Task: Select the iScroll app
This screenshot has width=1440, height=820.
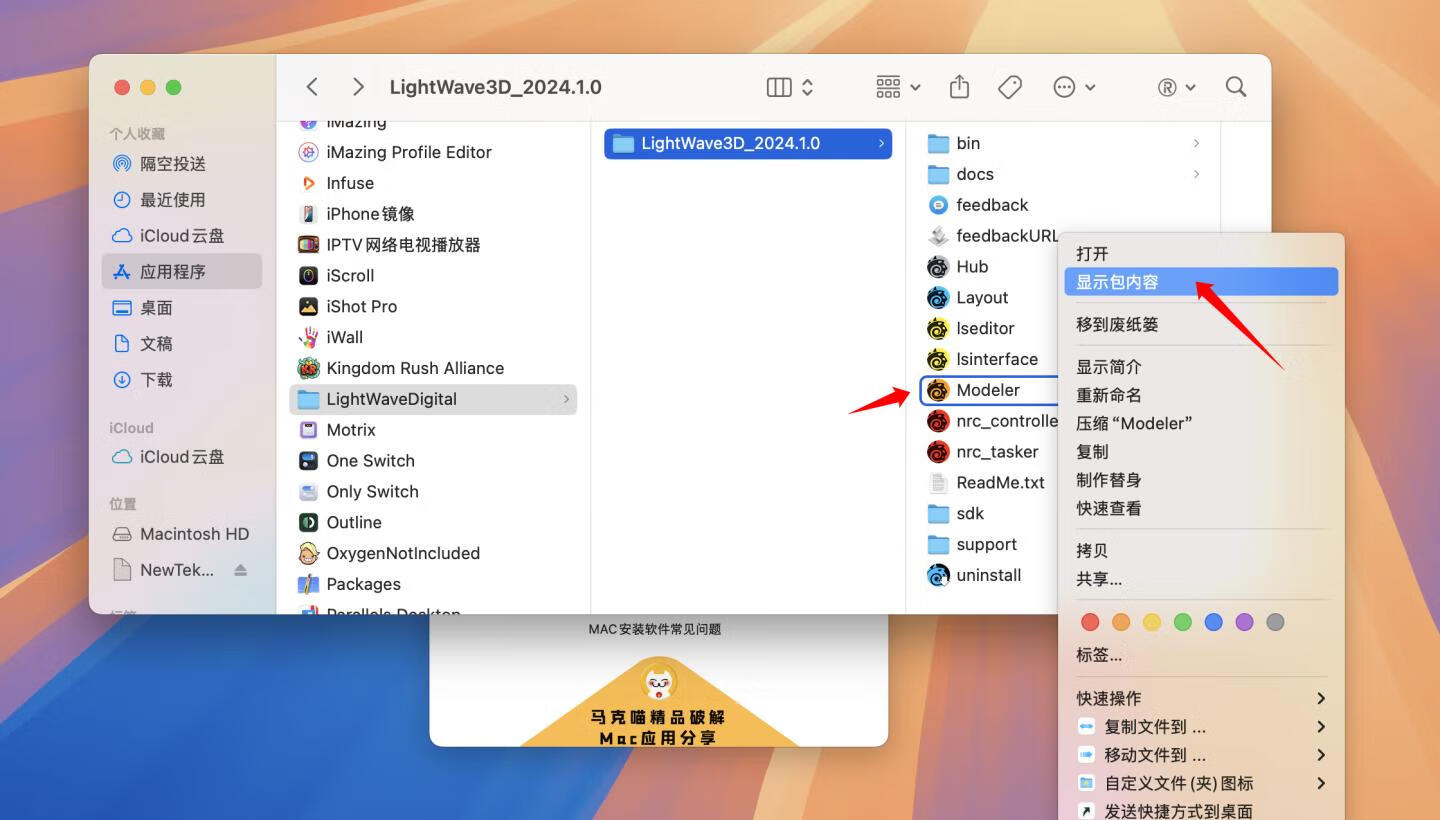Action: (x=433, y=275)
